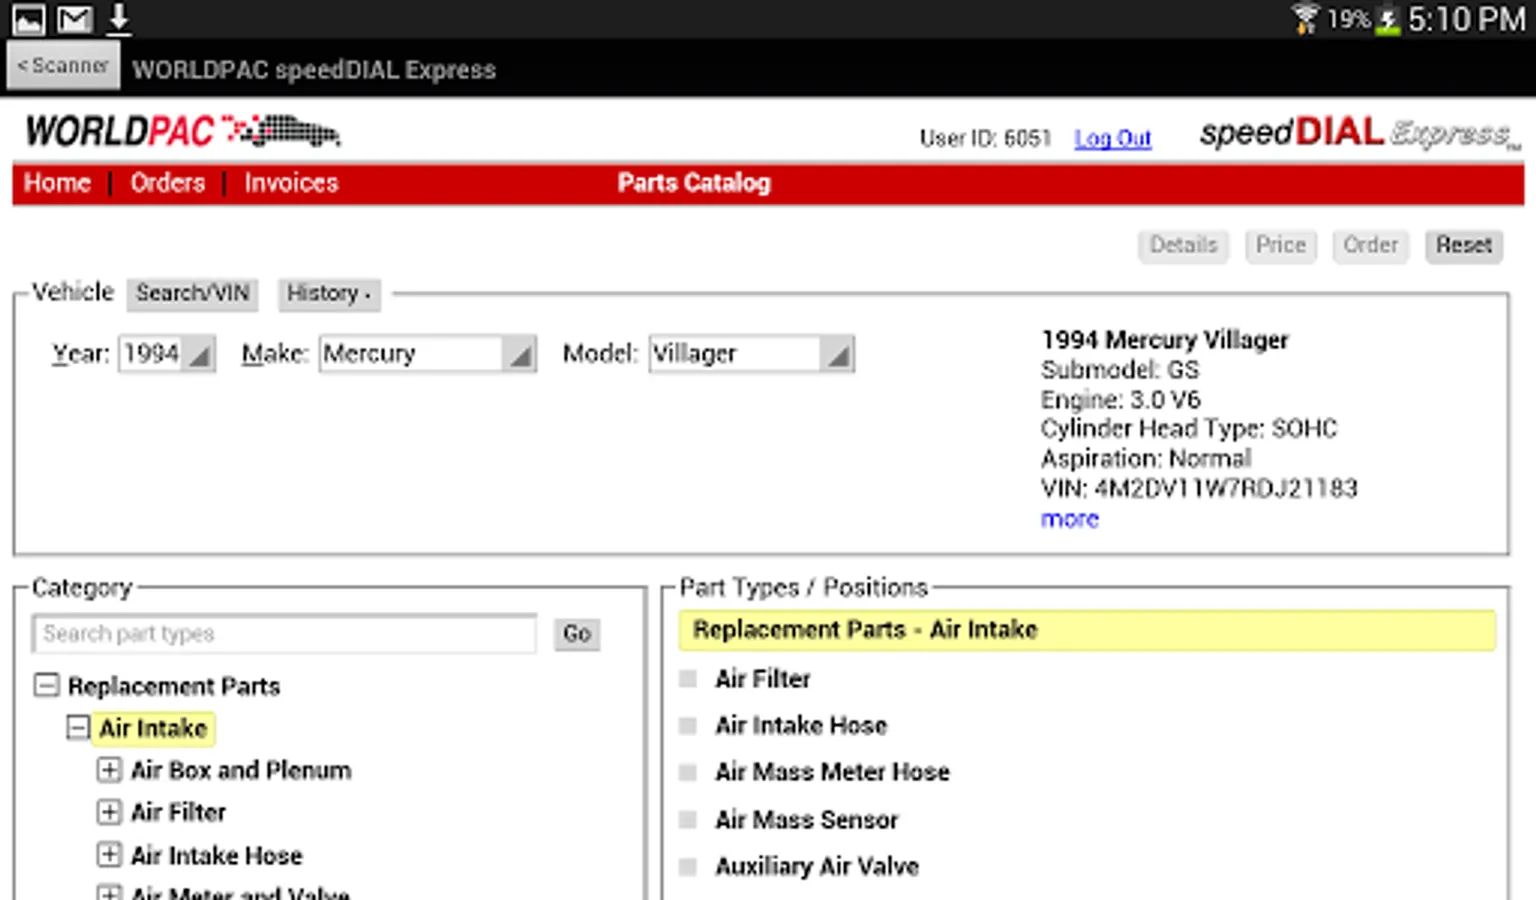Open the Year dropdown showing 1994
The width and height of the screenshot is (1536, 900).
click(x=167, y=354)
